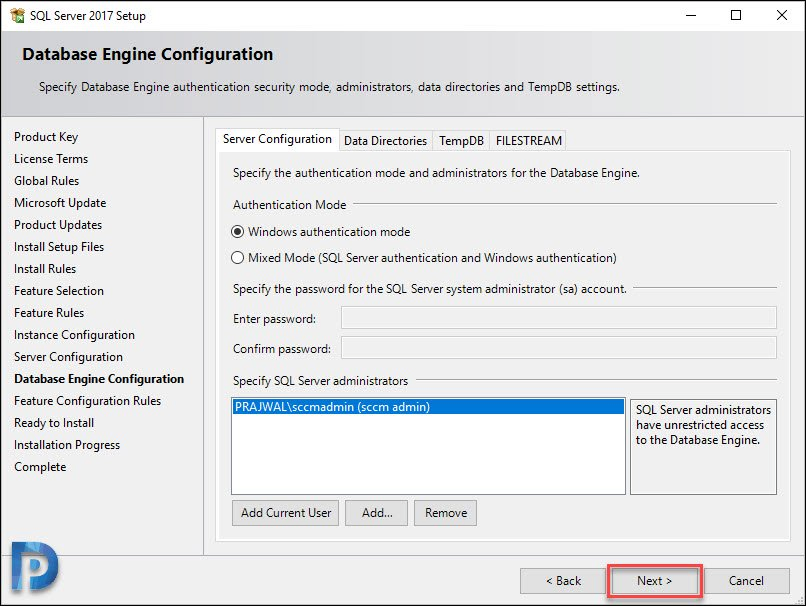
Task: Click Product Key in the step list
Action: click(46, 137)
